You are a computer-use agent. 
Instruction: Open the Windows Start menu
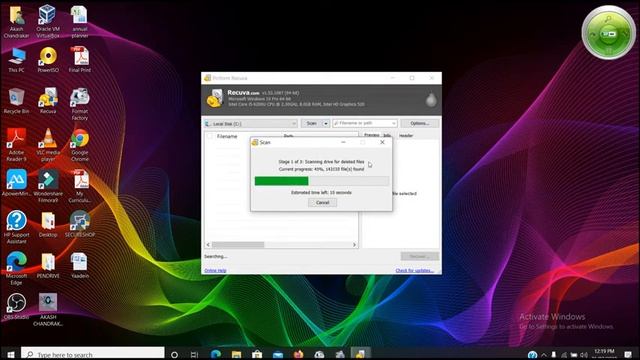[x=11, y=354]
